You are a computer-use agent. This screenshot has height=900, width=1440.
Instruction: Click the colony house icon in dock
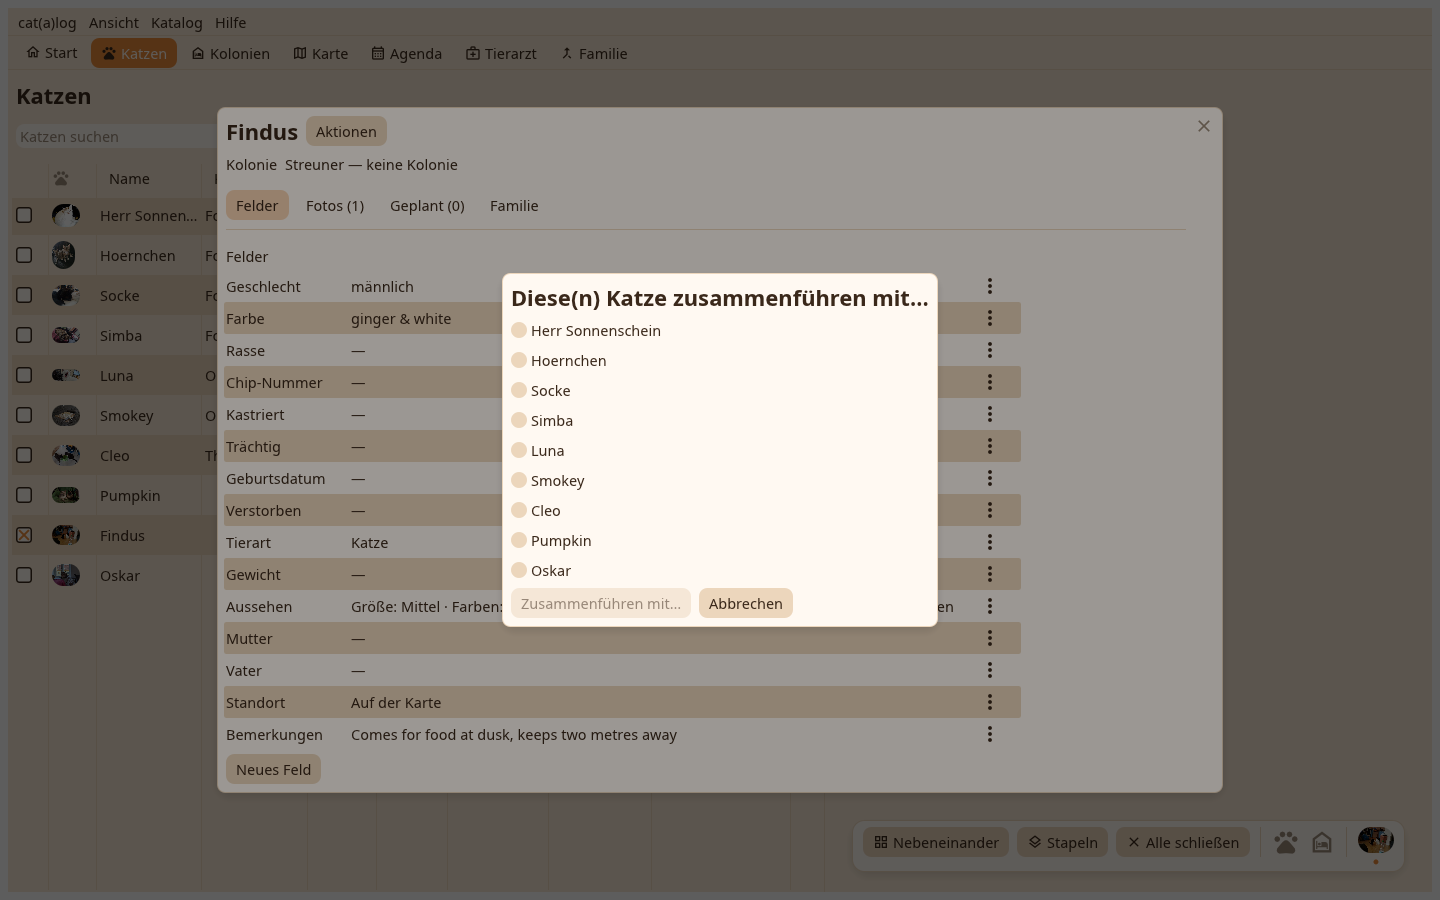(x=1322, y=842)
